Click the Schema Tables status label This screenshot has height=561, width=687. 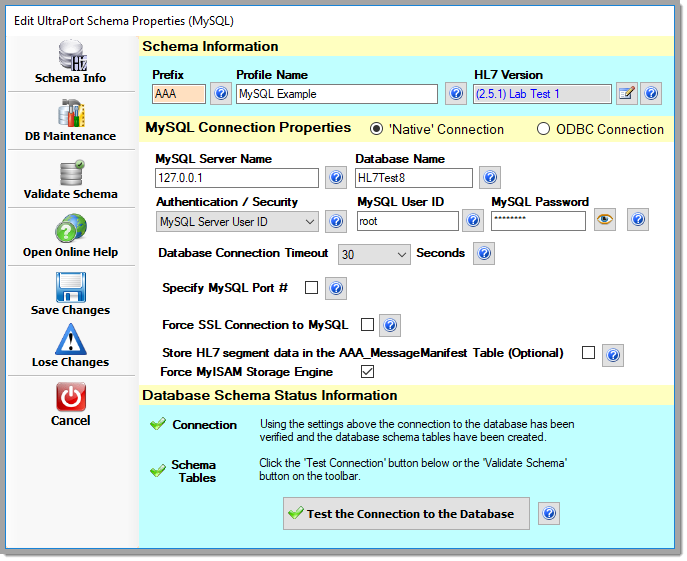[x=194, y=471]
